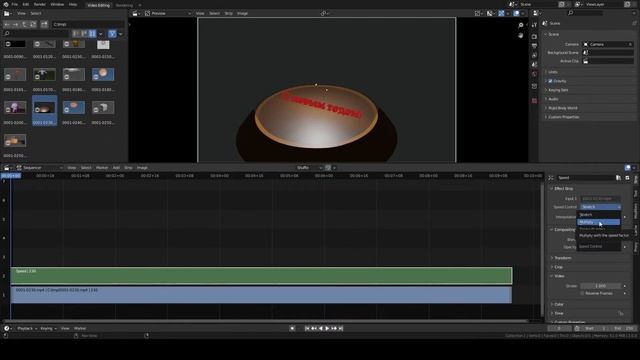Screen dimensions: 640x360
Task: Click the Blender logo icon
Action: (6, 4)
